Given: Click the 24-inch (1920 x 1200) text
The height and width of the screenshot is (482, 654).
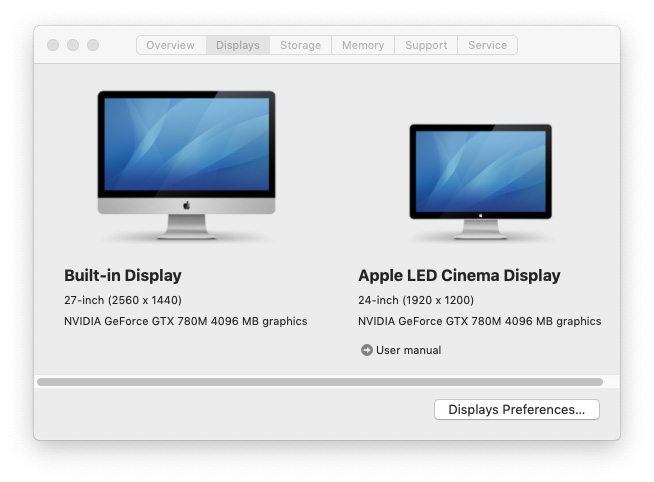Looking at the screenshot, I should [416, 300].
